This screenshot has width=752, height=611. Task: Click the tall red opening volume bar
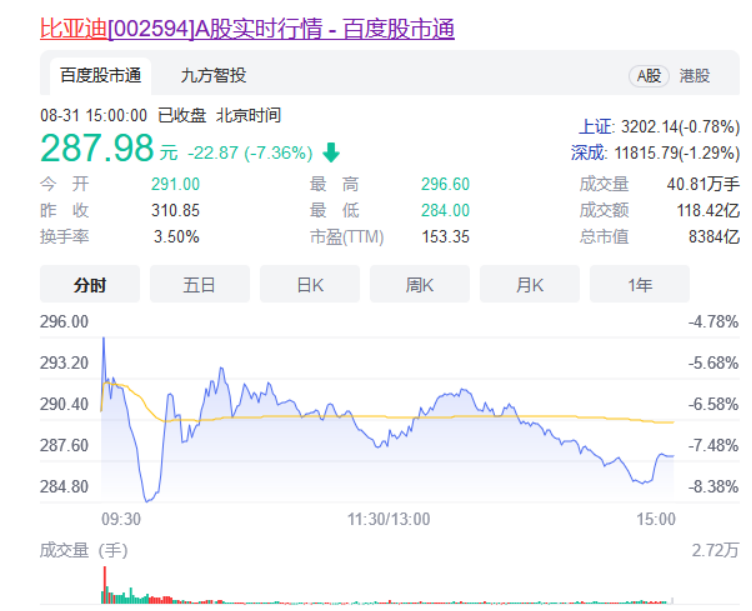click(105, 585)
